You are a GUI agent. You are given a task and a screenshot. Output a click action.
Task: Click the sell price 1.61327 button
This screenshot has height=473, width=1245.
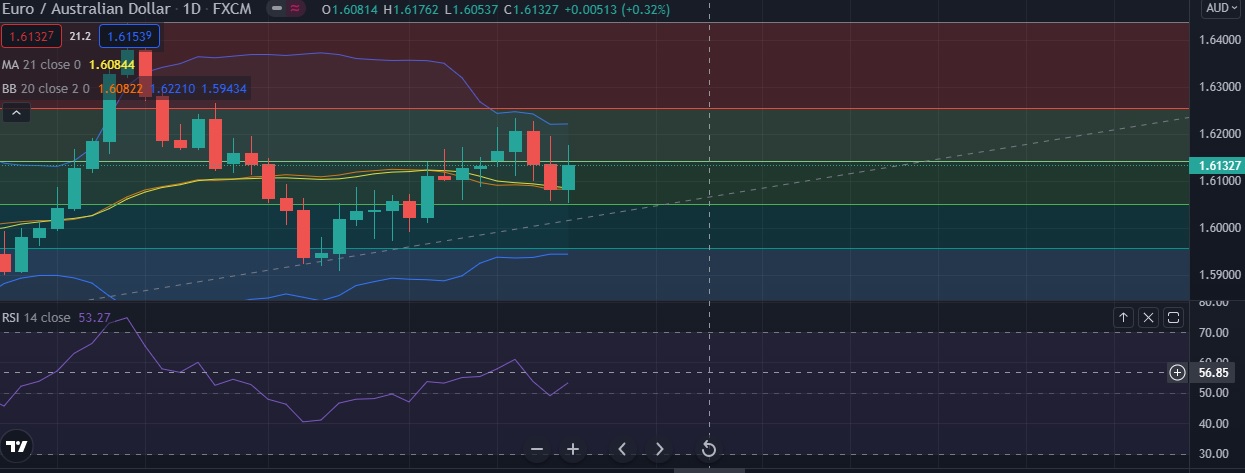[33, 37]
